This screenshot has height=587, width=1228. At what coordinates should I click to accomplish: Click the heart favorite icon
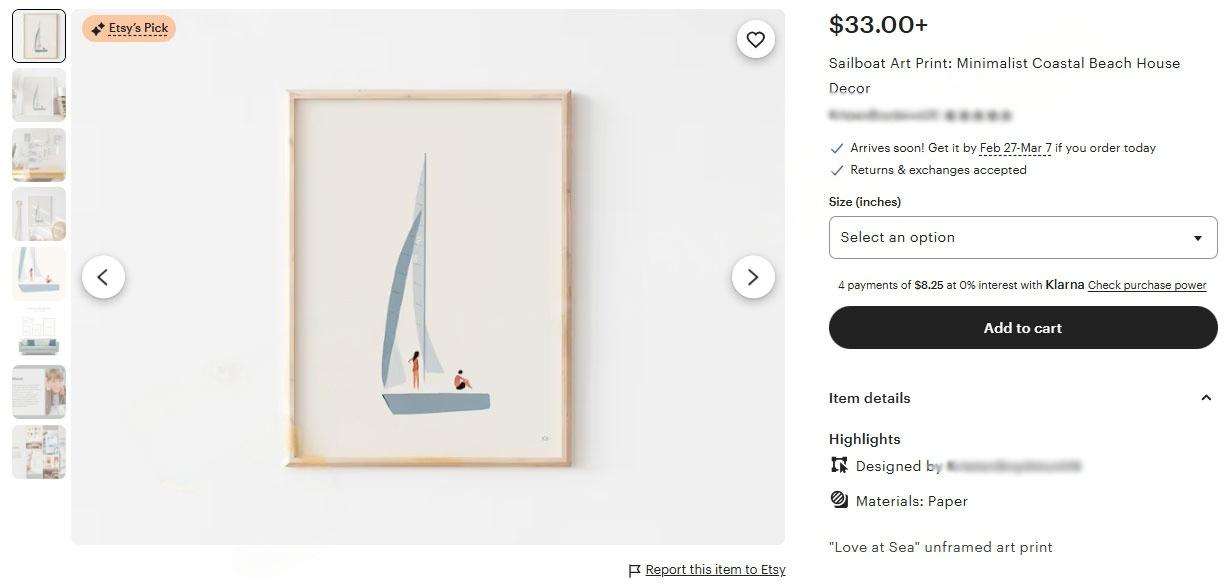(x=755, y=39)
